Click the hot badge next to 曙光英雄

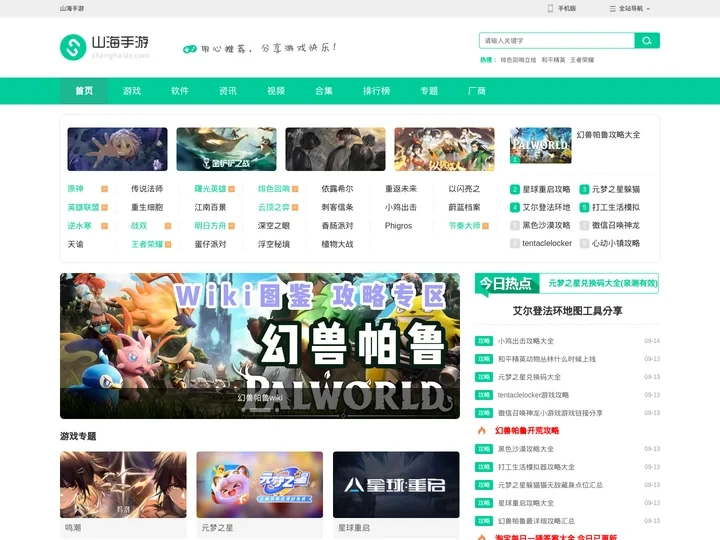coord(231,189)
